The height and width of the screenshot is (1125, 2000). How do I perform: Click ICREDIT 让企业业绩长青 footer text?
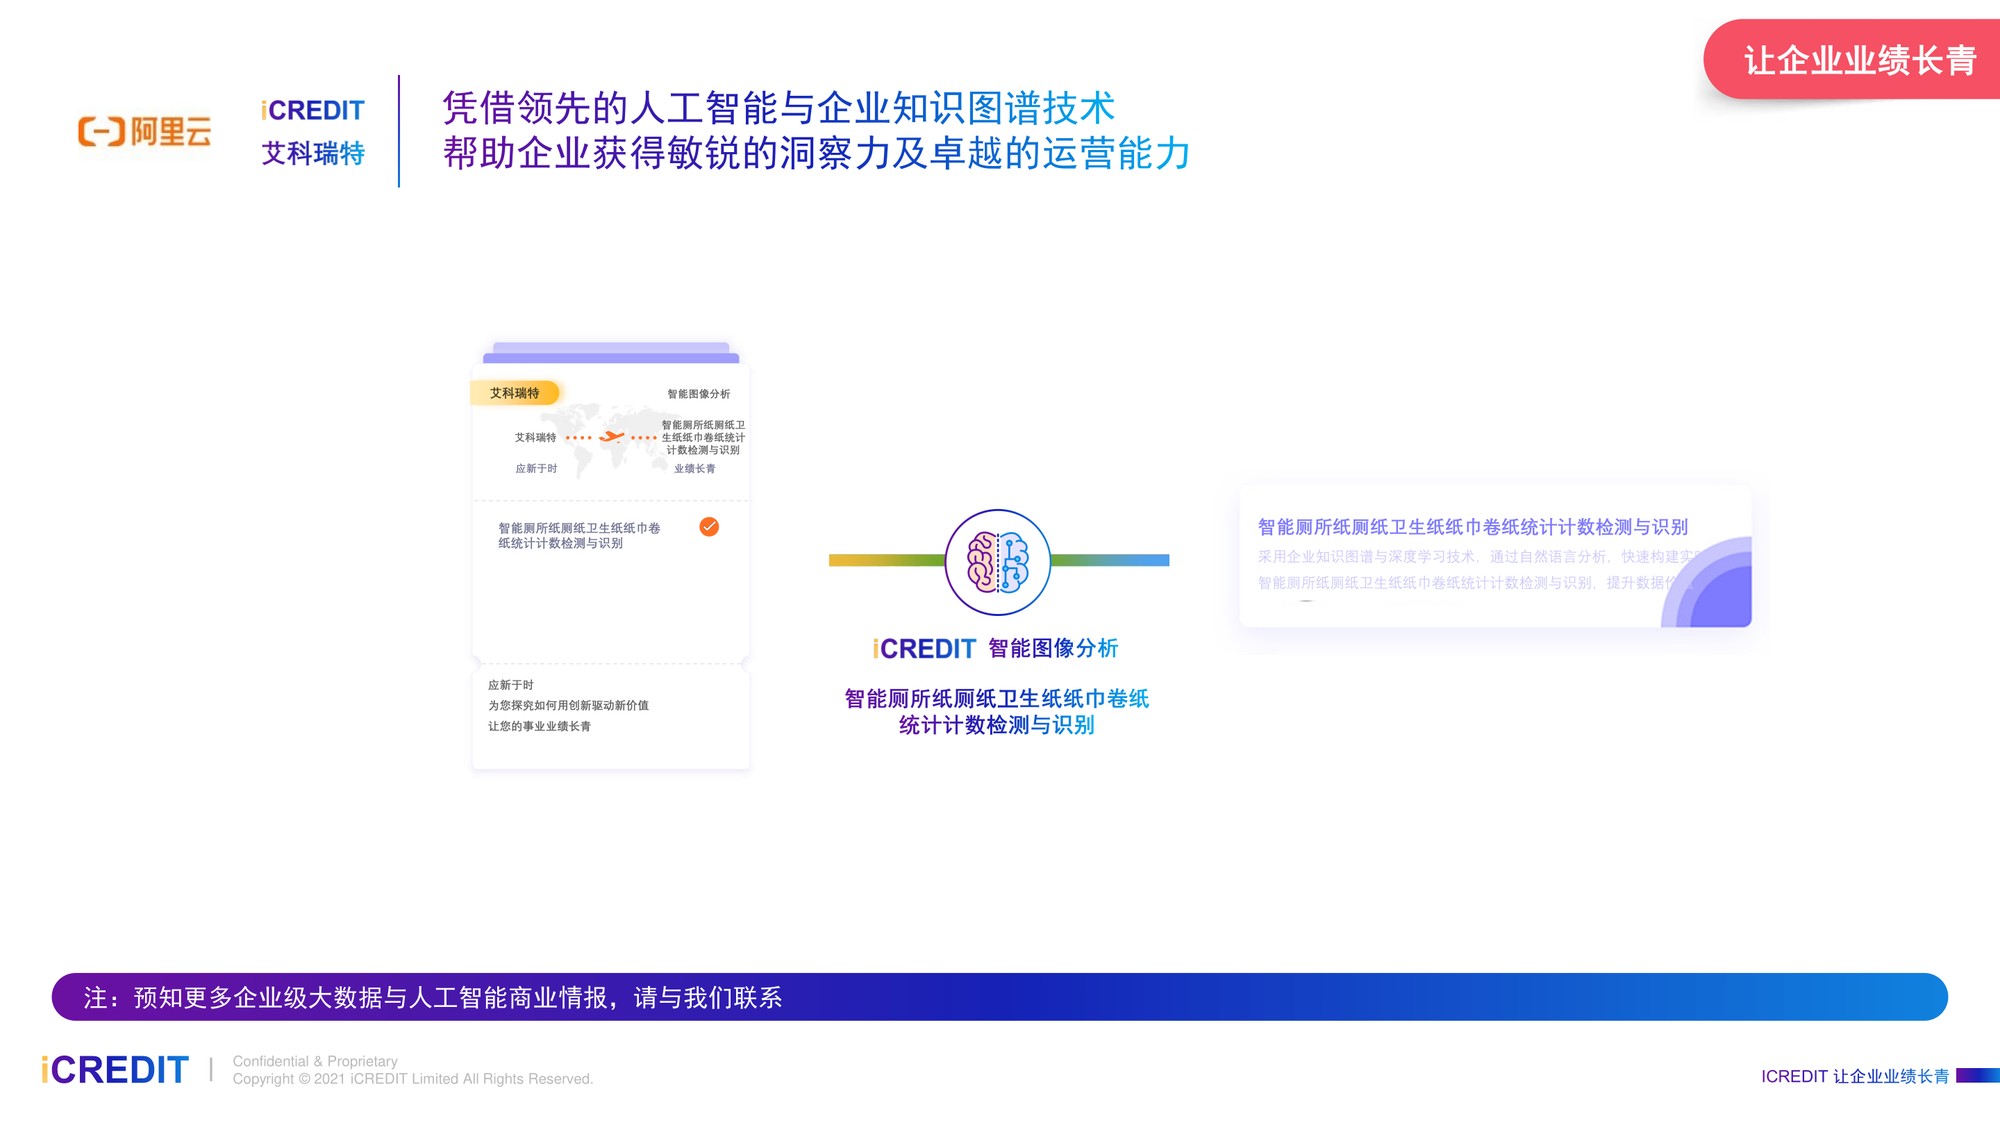(x=1855, y=1076)
